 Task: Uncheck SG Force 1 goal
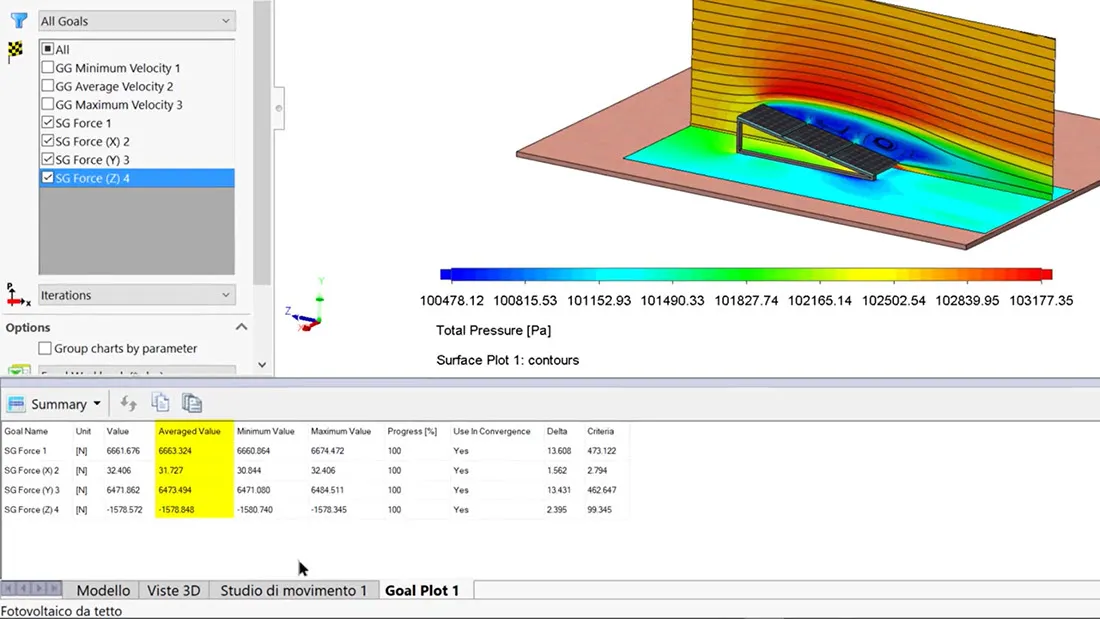point(48,122)
